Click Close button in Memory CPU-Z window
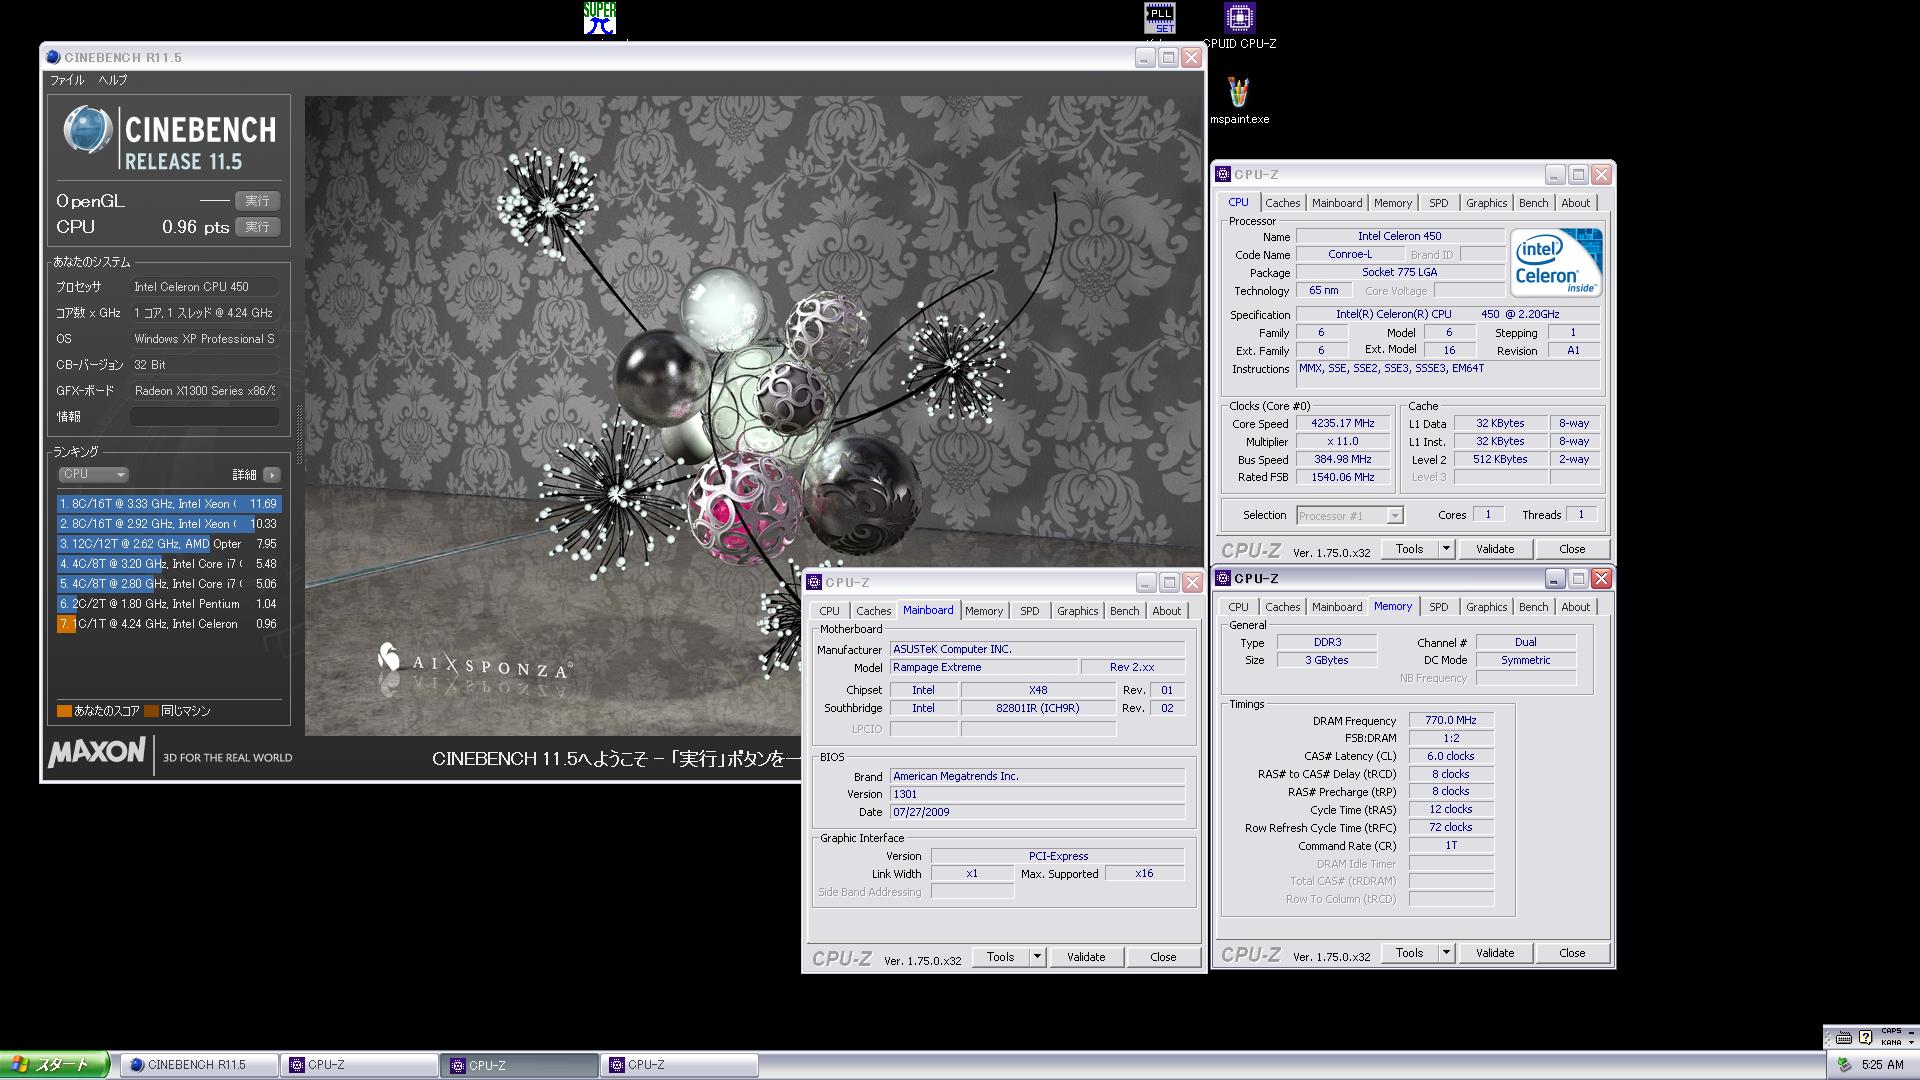The image size is (1920, 1080). coord(1572,953)
